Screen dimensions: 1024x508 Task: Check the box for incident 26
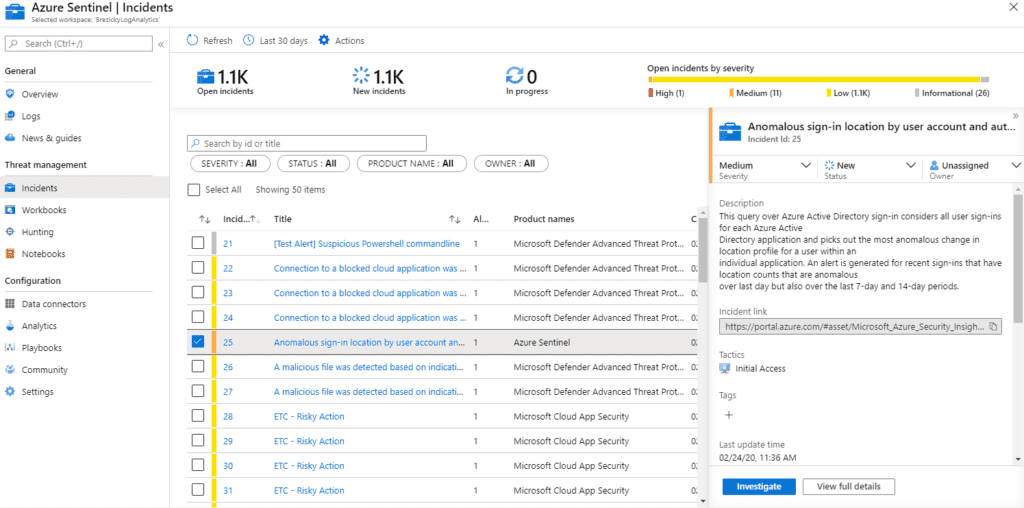pos(198,366)
